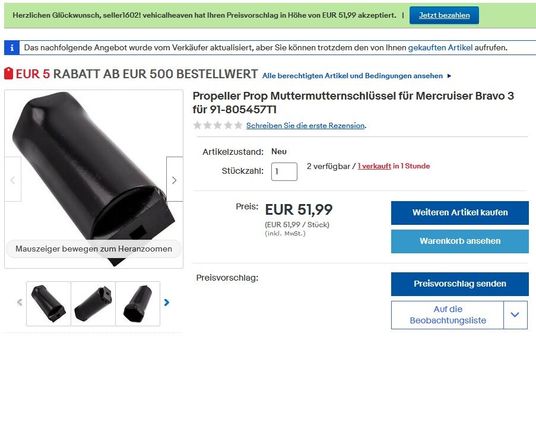Click Weiteren Artikel kaufen button
This screenshot has width=536, height=439.
pyautogui.click(x=460, y=213)
